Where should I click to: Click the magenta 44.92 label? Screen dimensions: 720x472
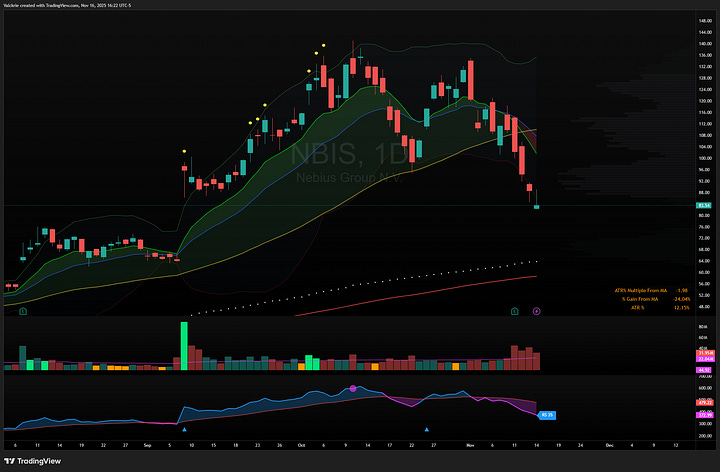(x=703, y=370)
